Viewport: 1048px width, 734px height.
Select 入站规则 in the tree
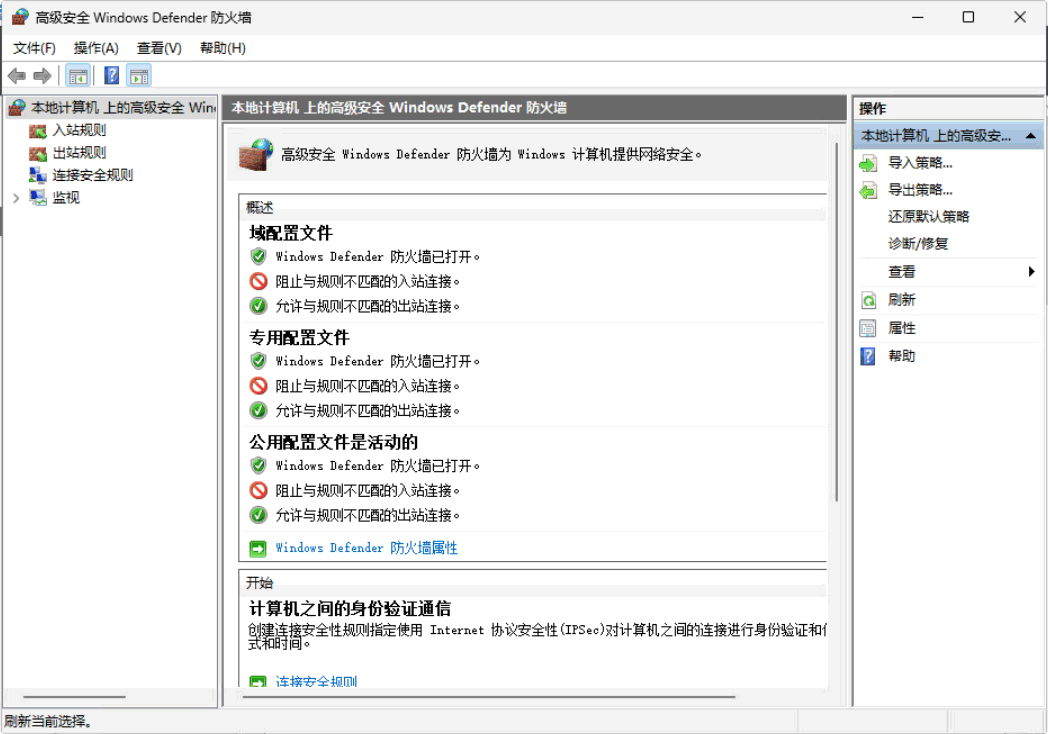point(80,130)
